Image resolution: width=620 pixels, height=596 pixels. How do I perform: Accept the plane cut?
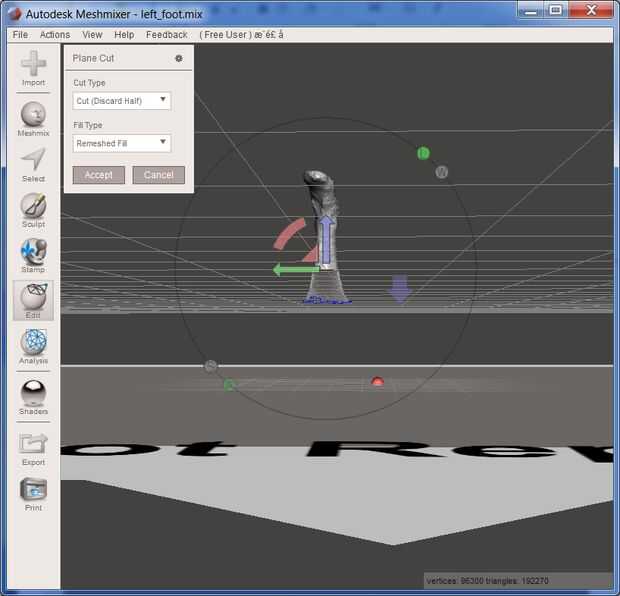point(99,175)
